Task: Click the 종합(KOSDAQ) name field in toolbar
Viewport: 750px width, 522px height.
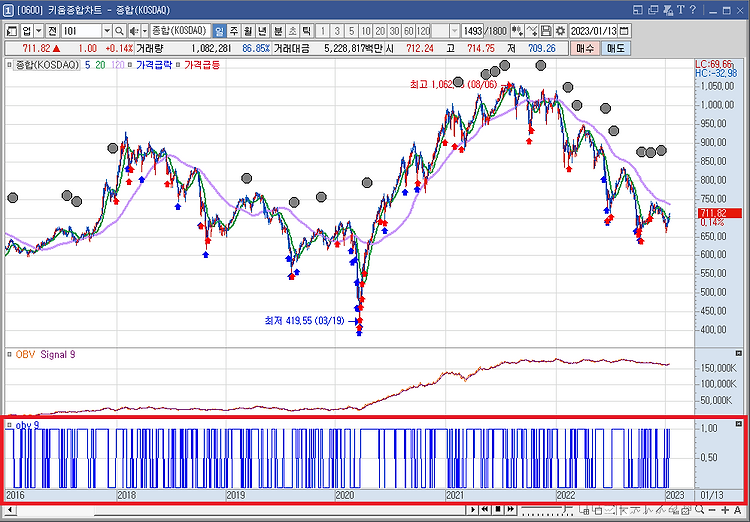Action: pos(179,31)
